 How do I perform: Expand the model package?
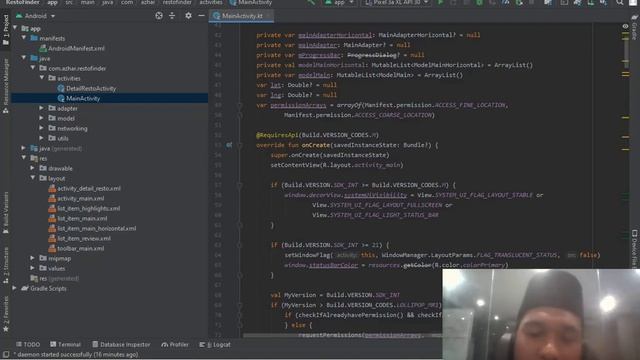click(42, 118)
